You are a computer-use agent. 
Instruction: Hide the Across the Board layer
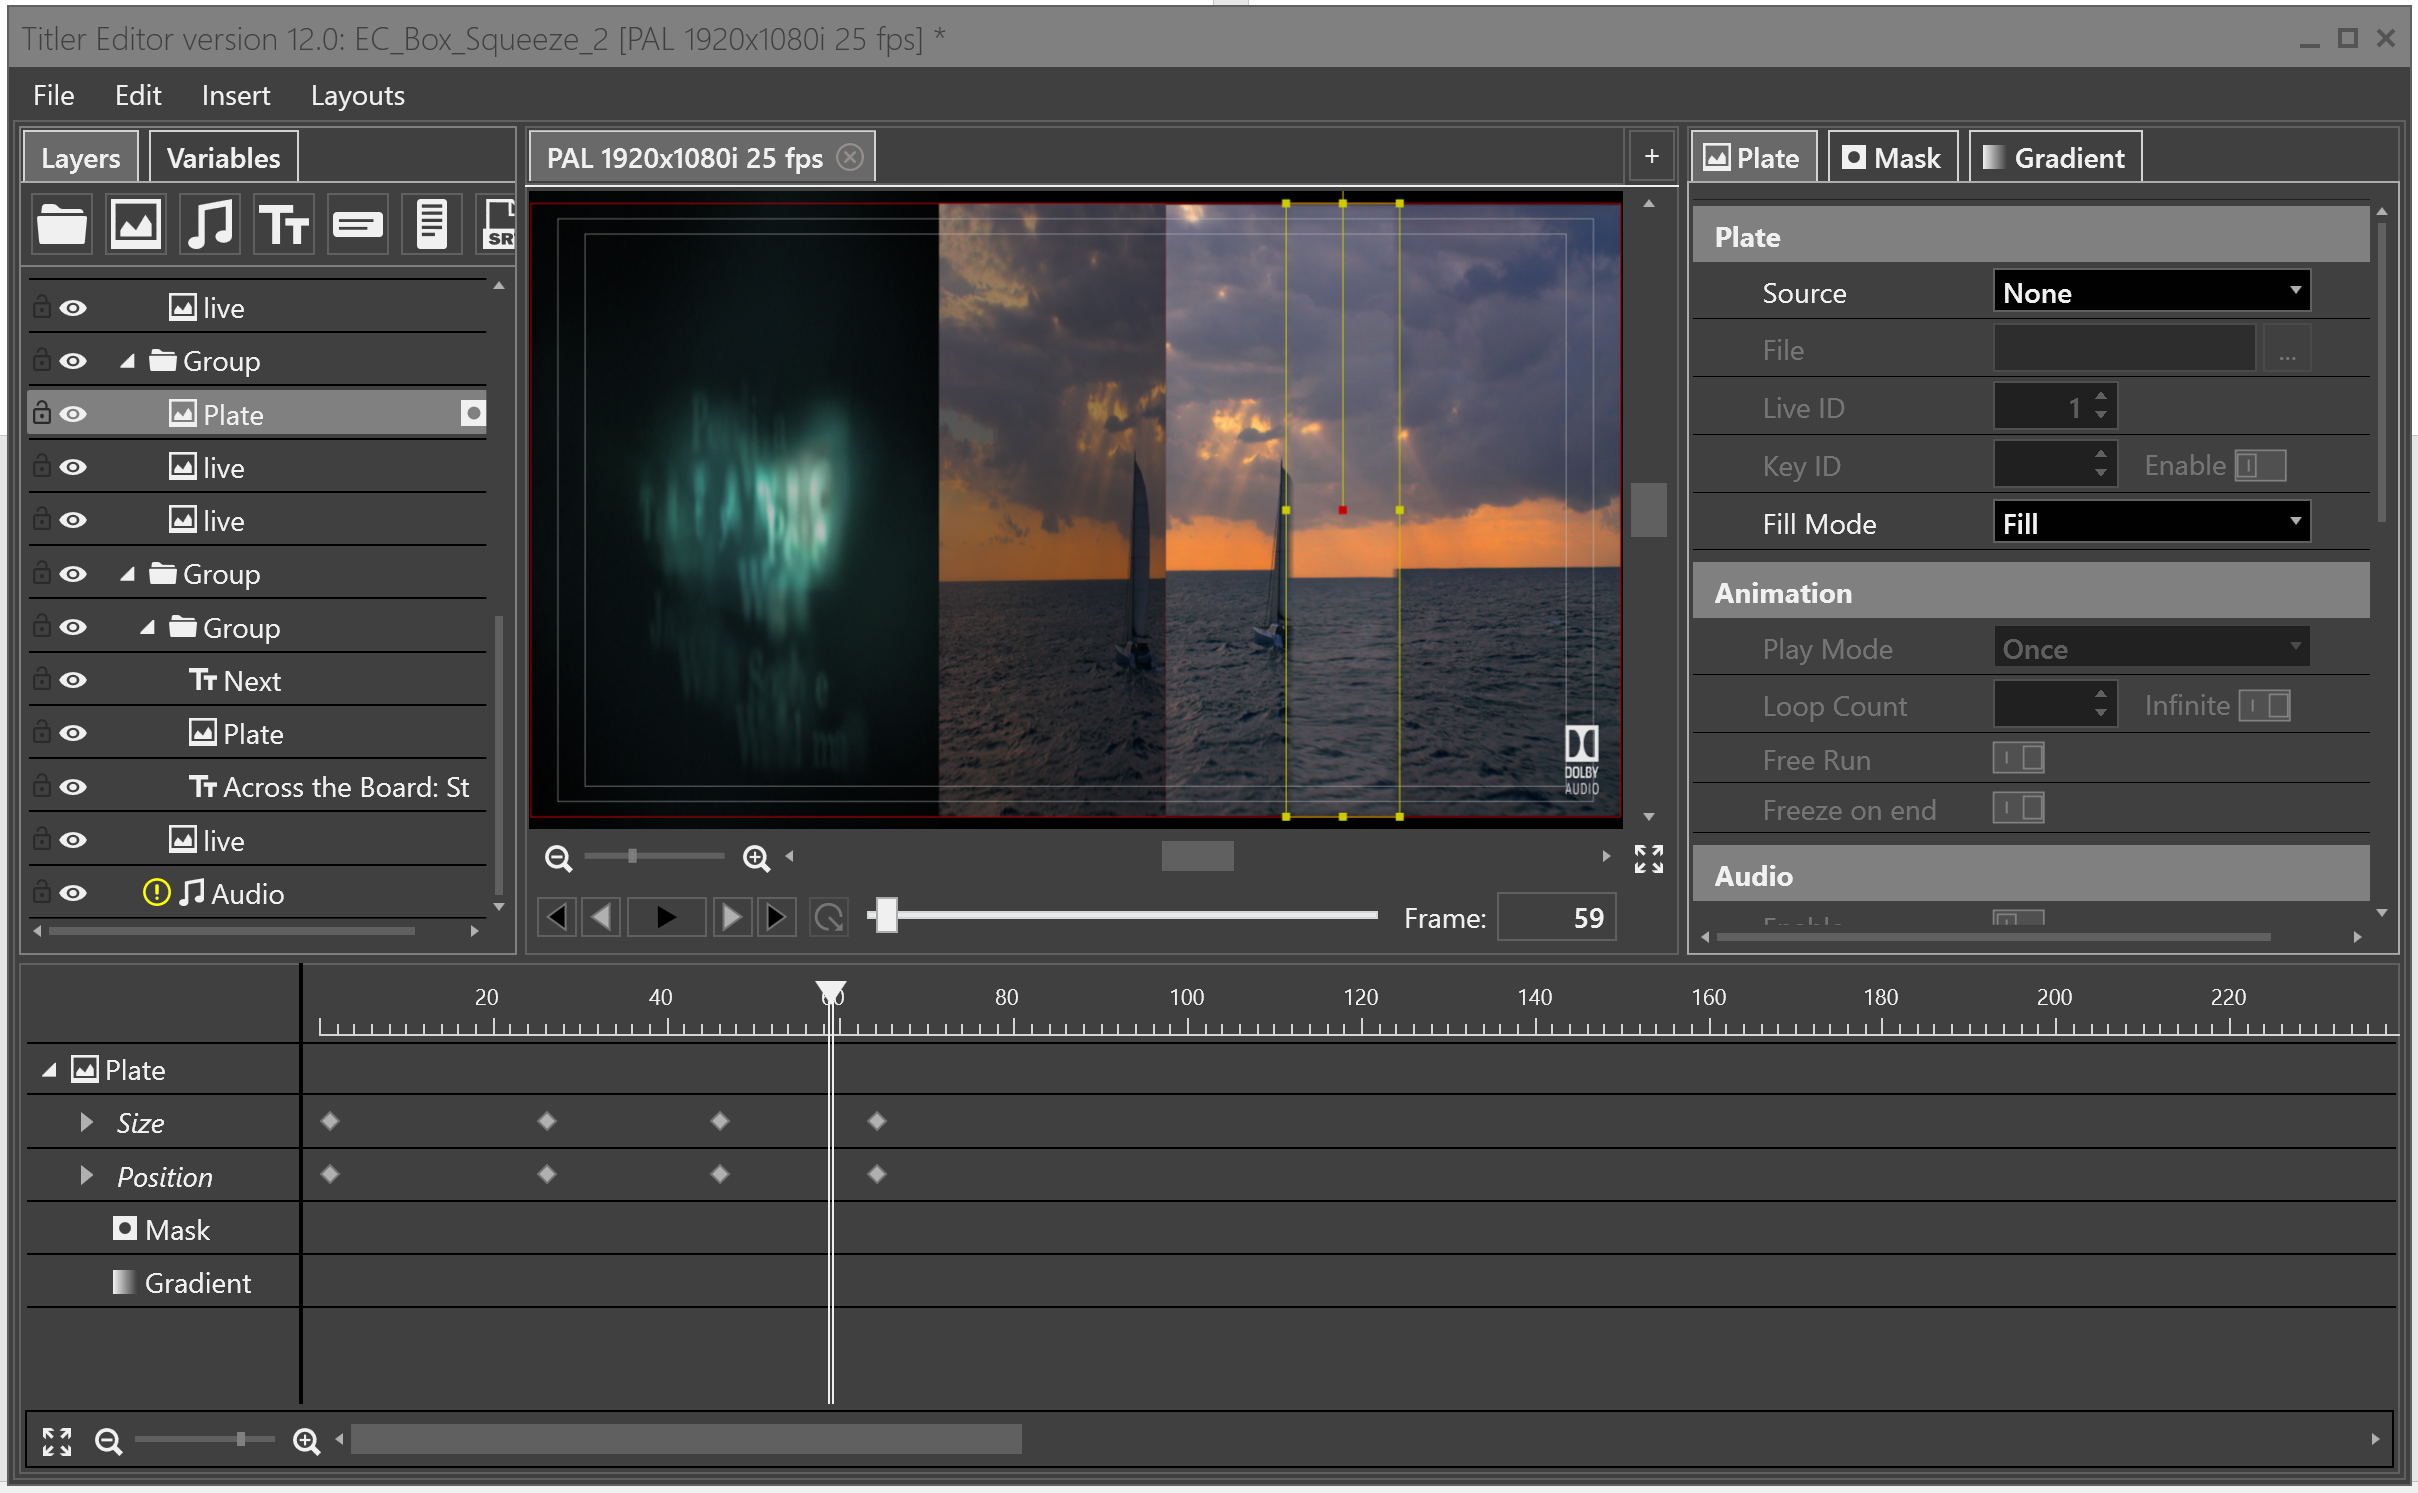click(x=73, y=787)
